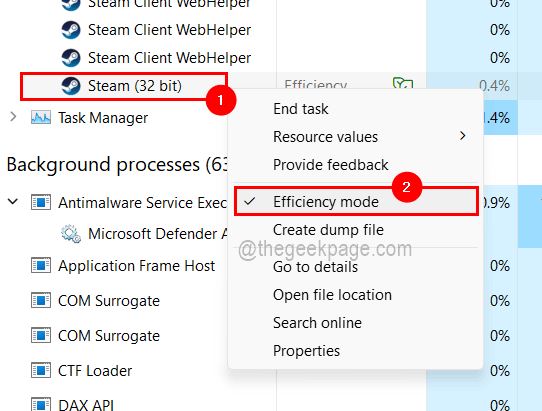Click the Task Manager graph icon
Image resolution: width=542 pixels, height=411 pixels.
(x=41, y=118)
